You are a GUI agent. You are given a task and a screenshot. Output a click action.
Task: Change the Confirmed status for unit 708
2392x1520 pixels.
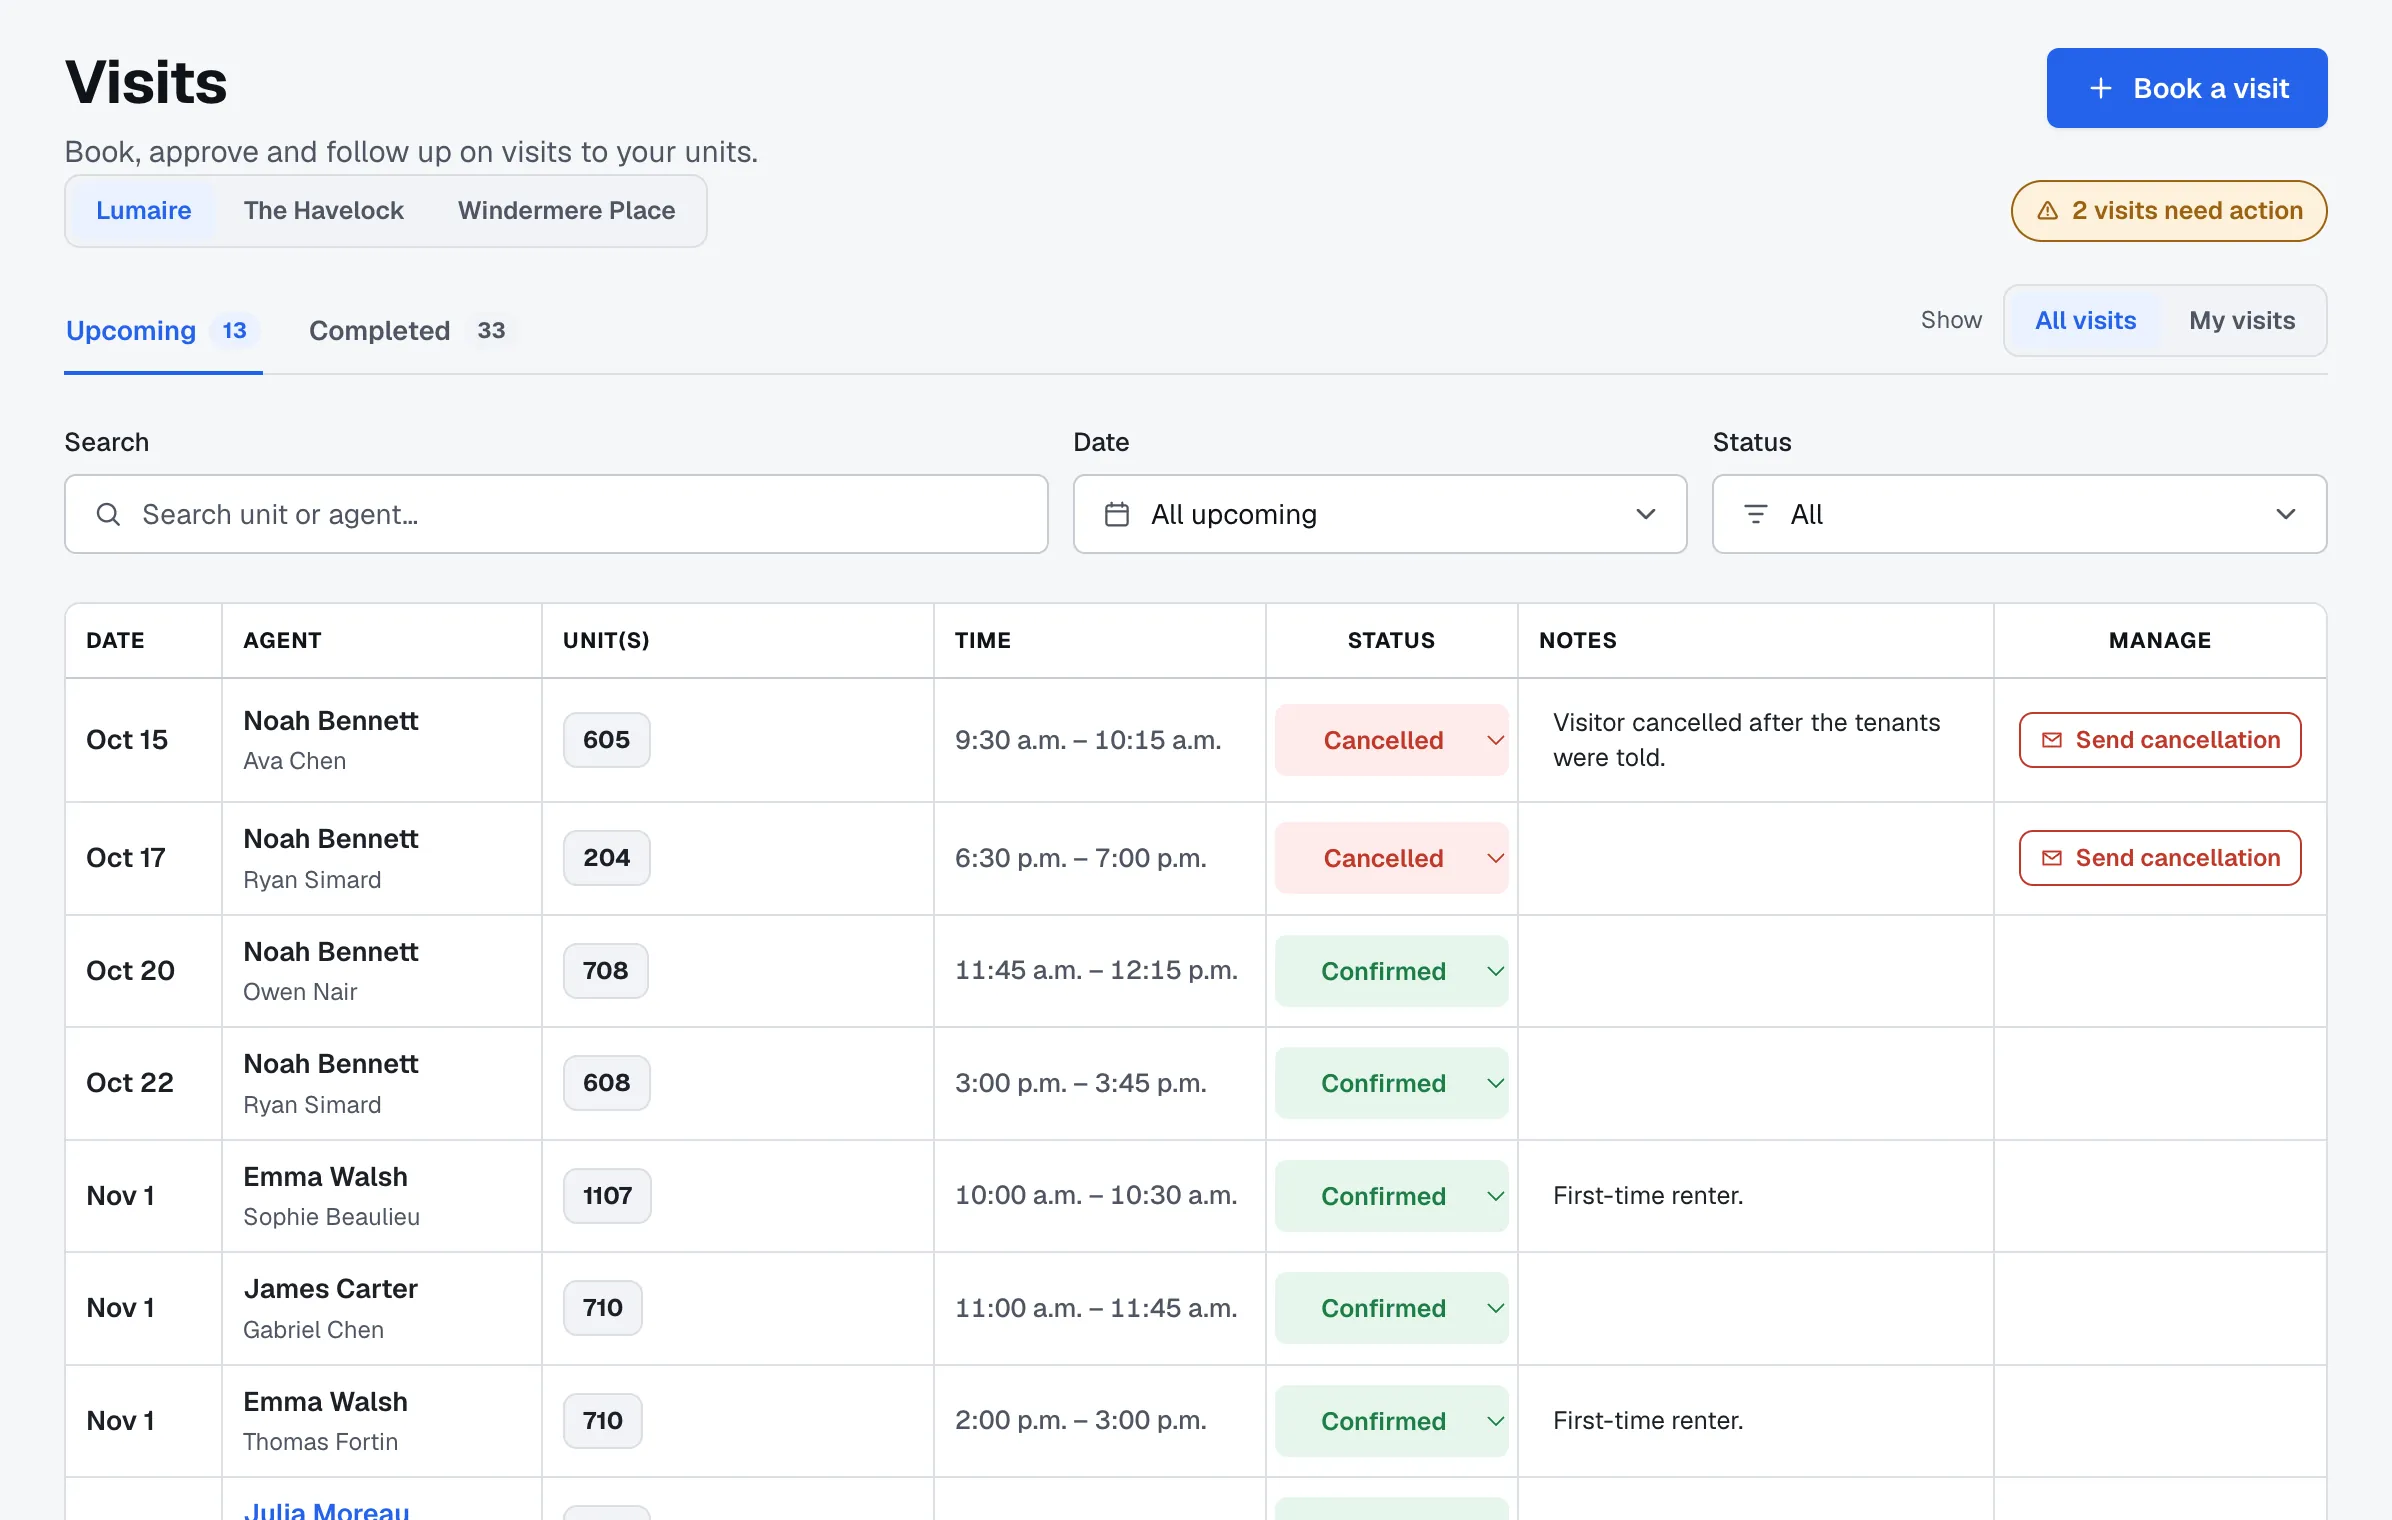[1391, 971]
